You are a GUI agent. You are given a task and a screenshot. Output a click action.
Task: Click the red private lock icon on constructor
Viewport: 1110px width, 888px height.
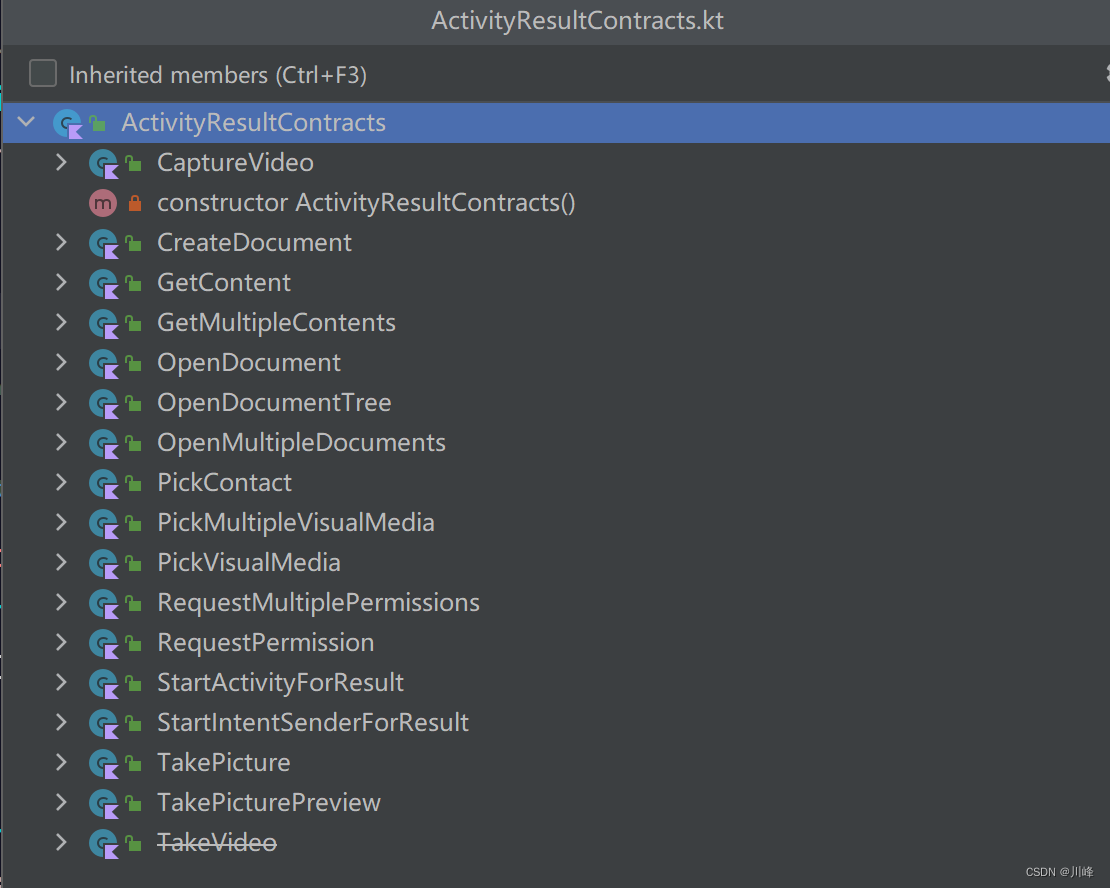[x=133, y=202]
